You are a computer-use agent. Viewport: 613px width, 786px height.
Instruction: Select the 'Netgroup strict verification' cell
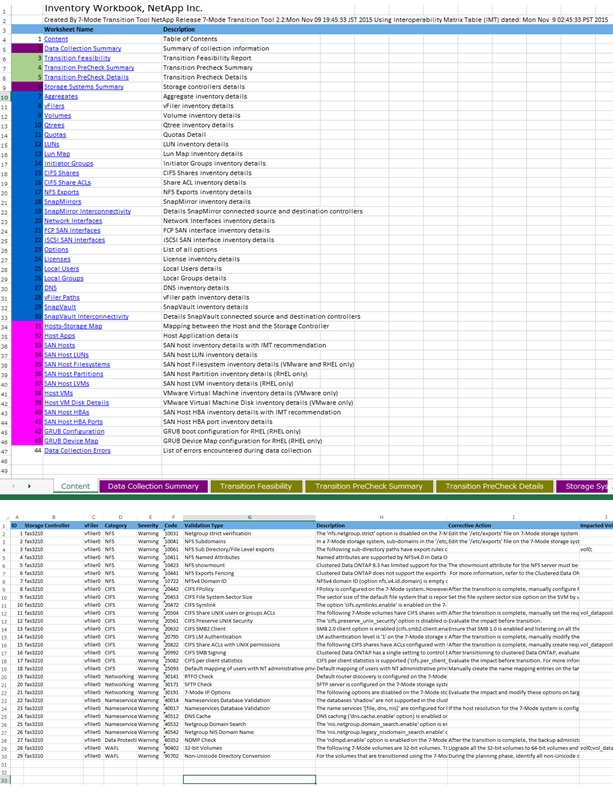249,533
